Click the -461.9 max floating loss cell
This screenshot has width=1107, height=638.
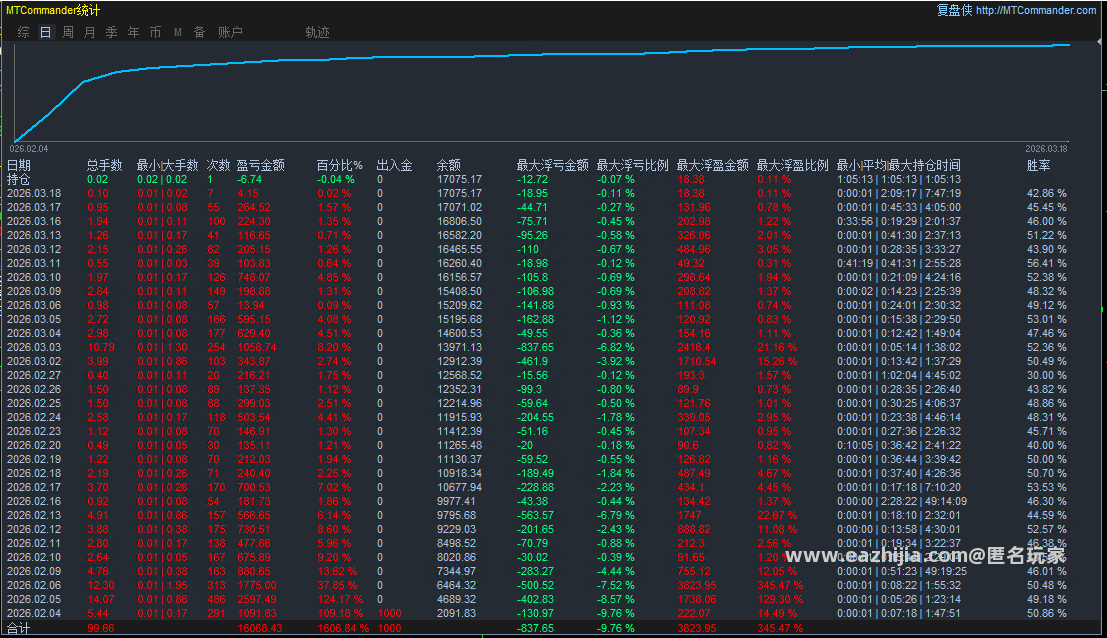pyautogui.click(x=532, y=361)
